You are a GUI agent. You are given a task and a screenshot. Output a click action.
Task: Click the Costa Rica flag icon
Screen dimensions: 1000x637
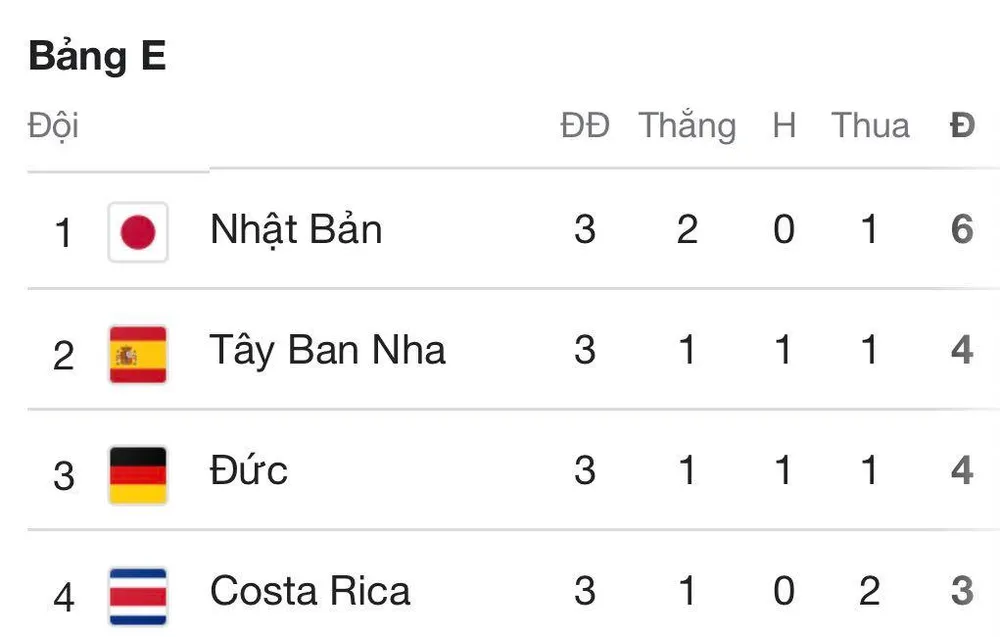tap(138, 593)
